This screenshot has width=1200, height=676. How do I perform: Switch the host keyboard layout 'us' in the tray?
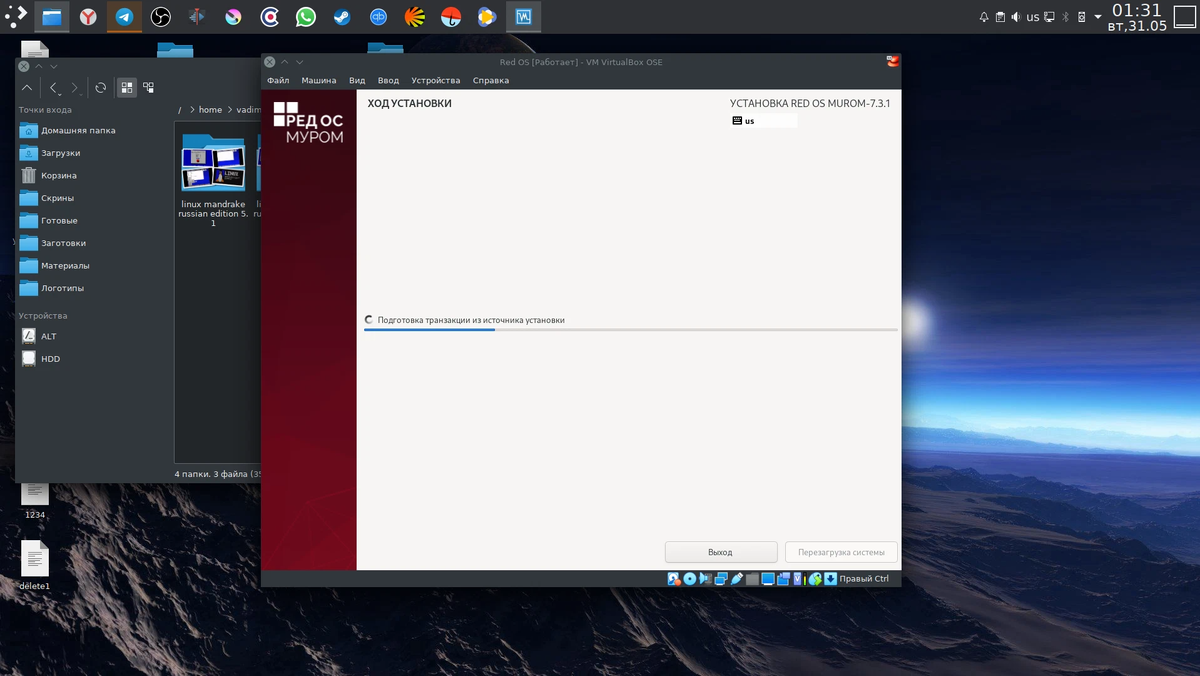[x=1033, y=17]
